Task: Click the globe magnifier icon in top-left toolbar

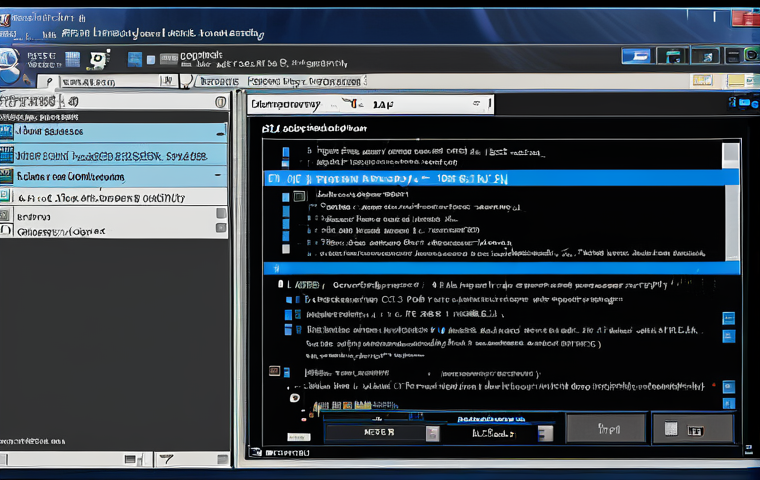Action: tap(10, 64)
